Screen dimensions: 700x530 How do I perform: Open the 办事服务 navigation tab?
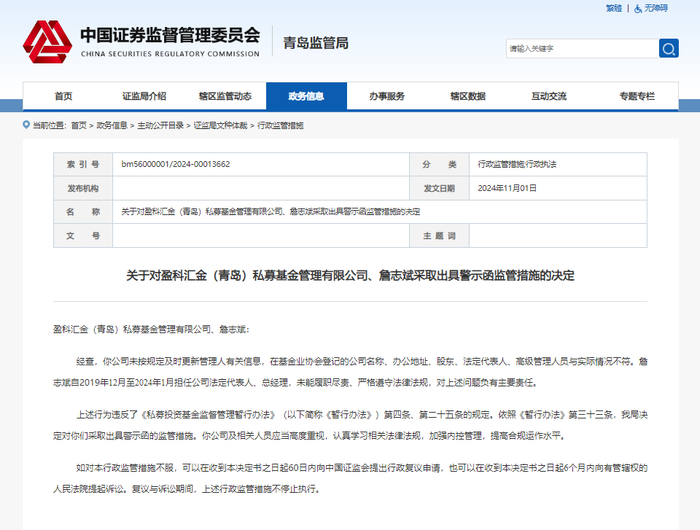tap(387, 96)
